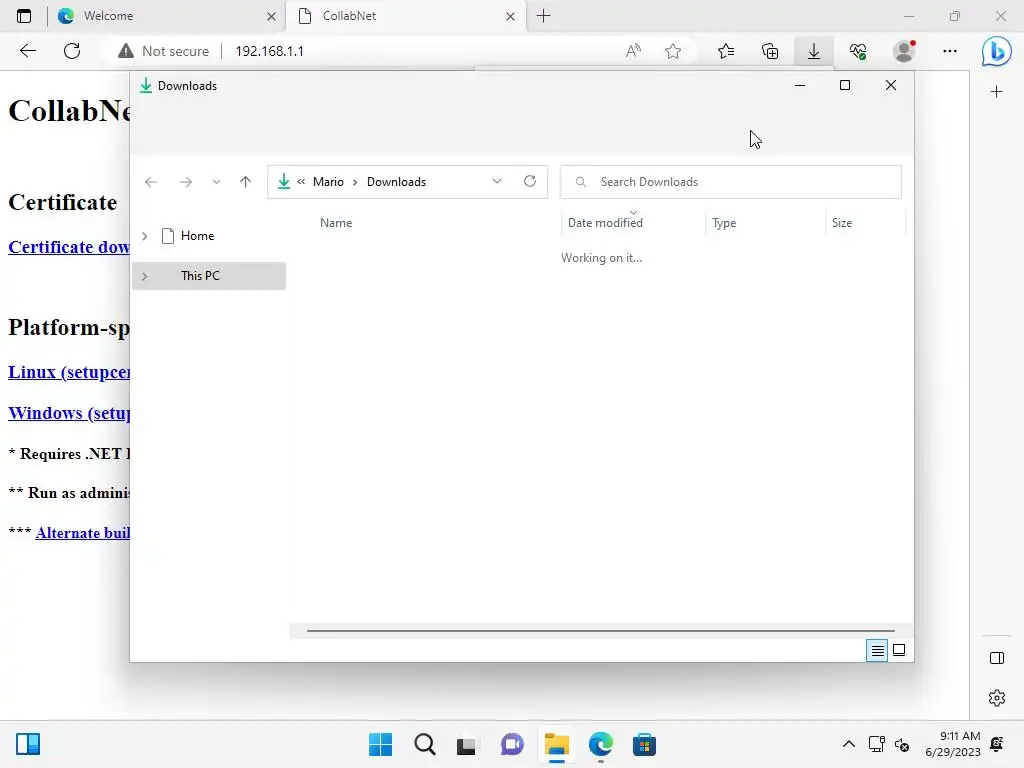This screenshot has height=768, width=1024.
Task: Open the Edge Downloads toolbar button
Action: tap(814, 51)
